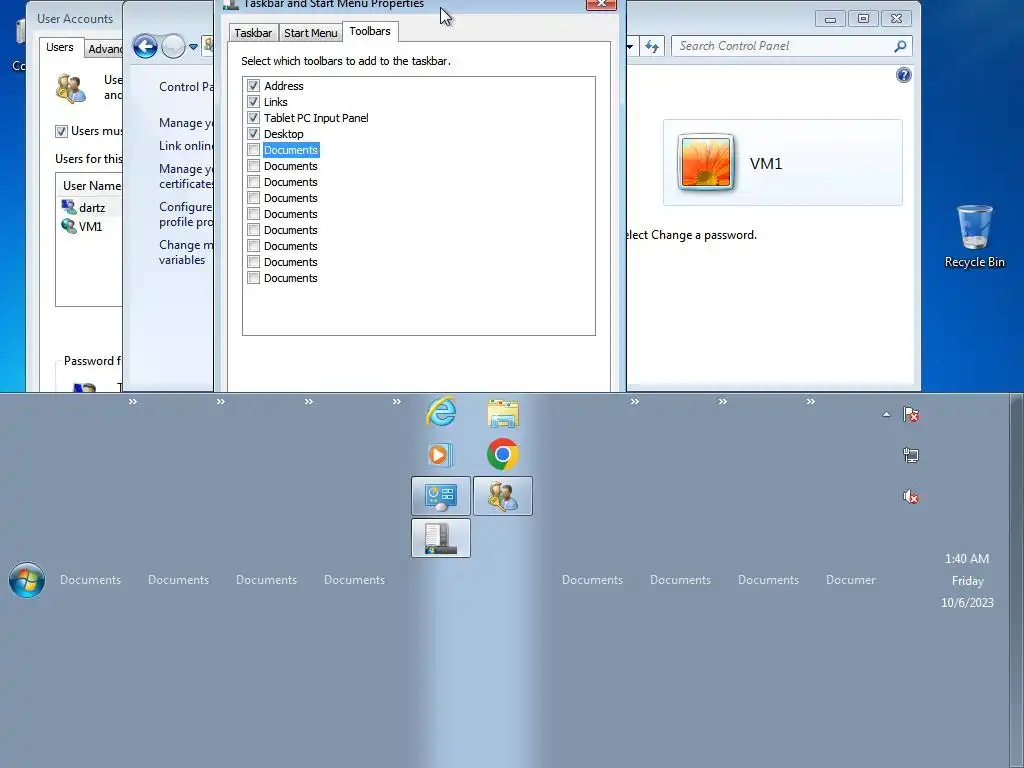Open recent pages dropdown arrow in Control Panel

click(193, 47)
